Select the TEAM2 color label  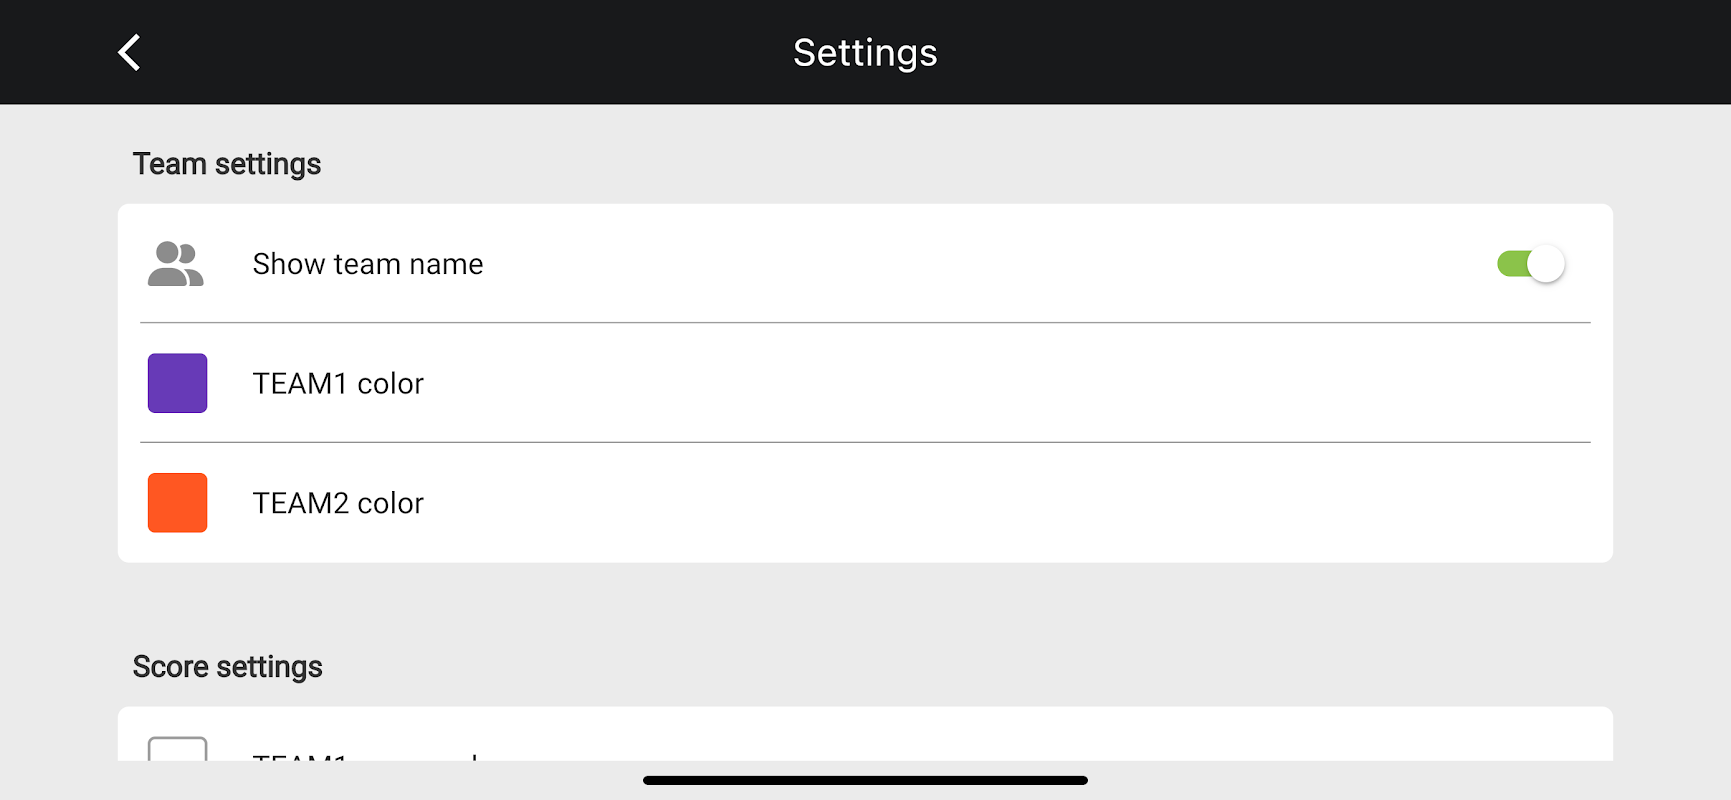[338, 503]
